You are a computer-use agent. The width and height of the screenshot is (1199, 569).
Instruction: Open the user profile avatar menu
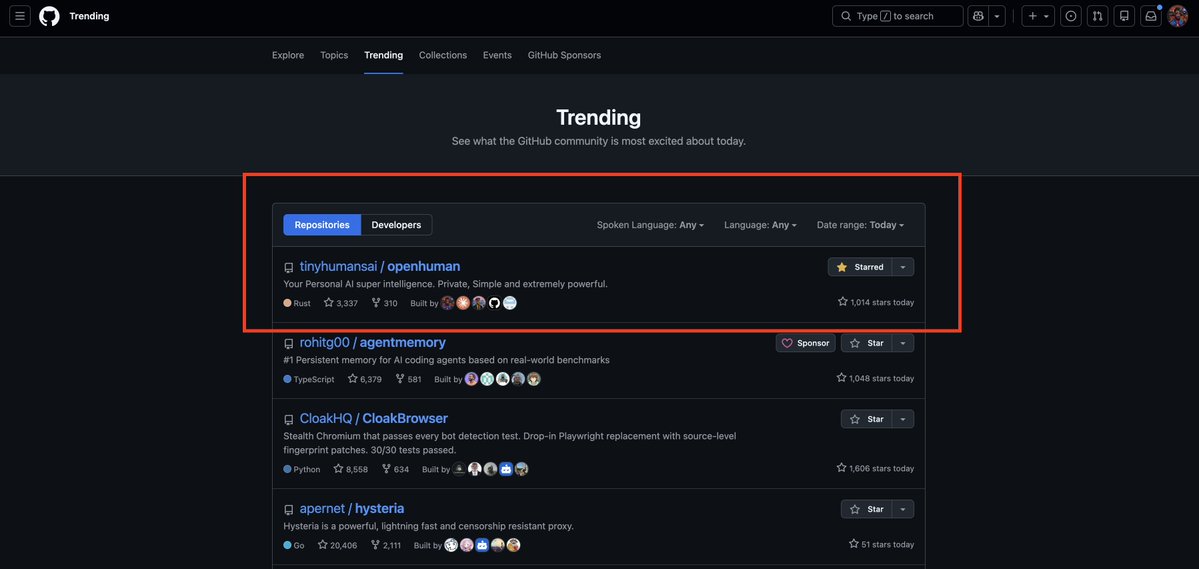coord(1178,16)
